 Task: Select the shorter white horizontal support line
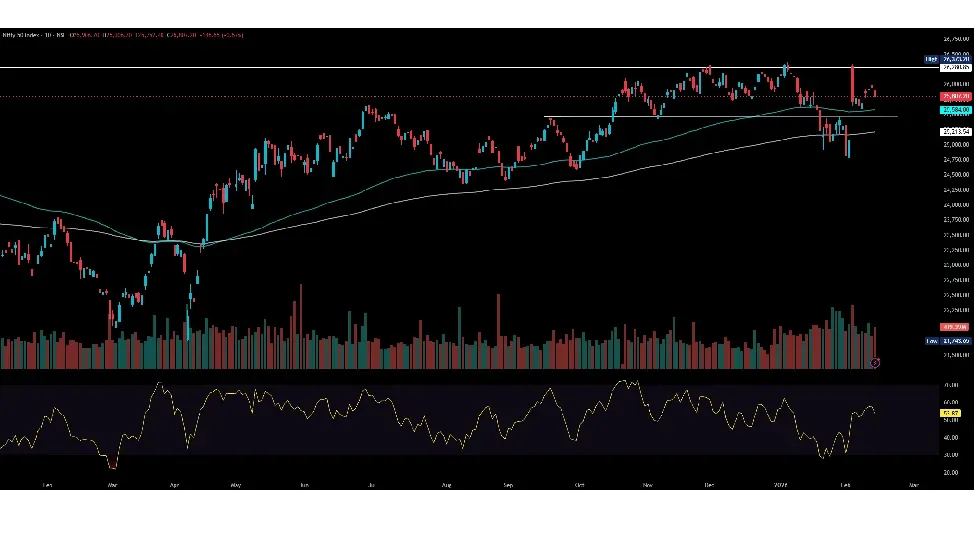tap(700, 117)
